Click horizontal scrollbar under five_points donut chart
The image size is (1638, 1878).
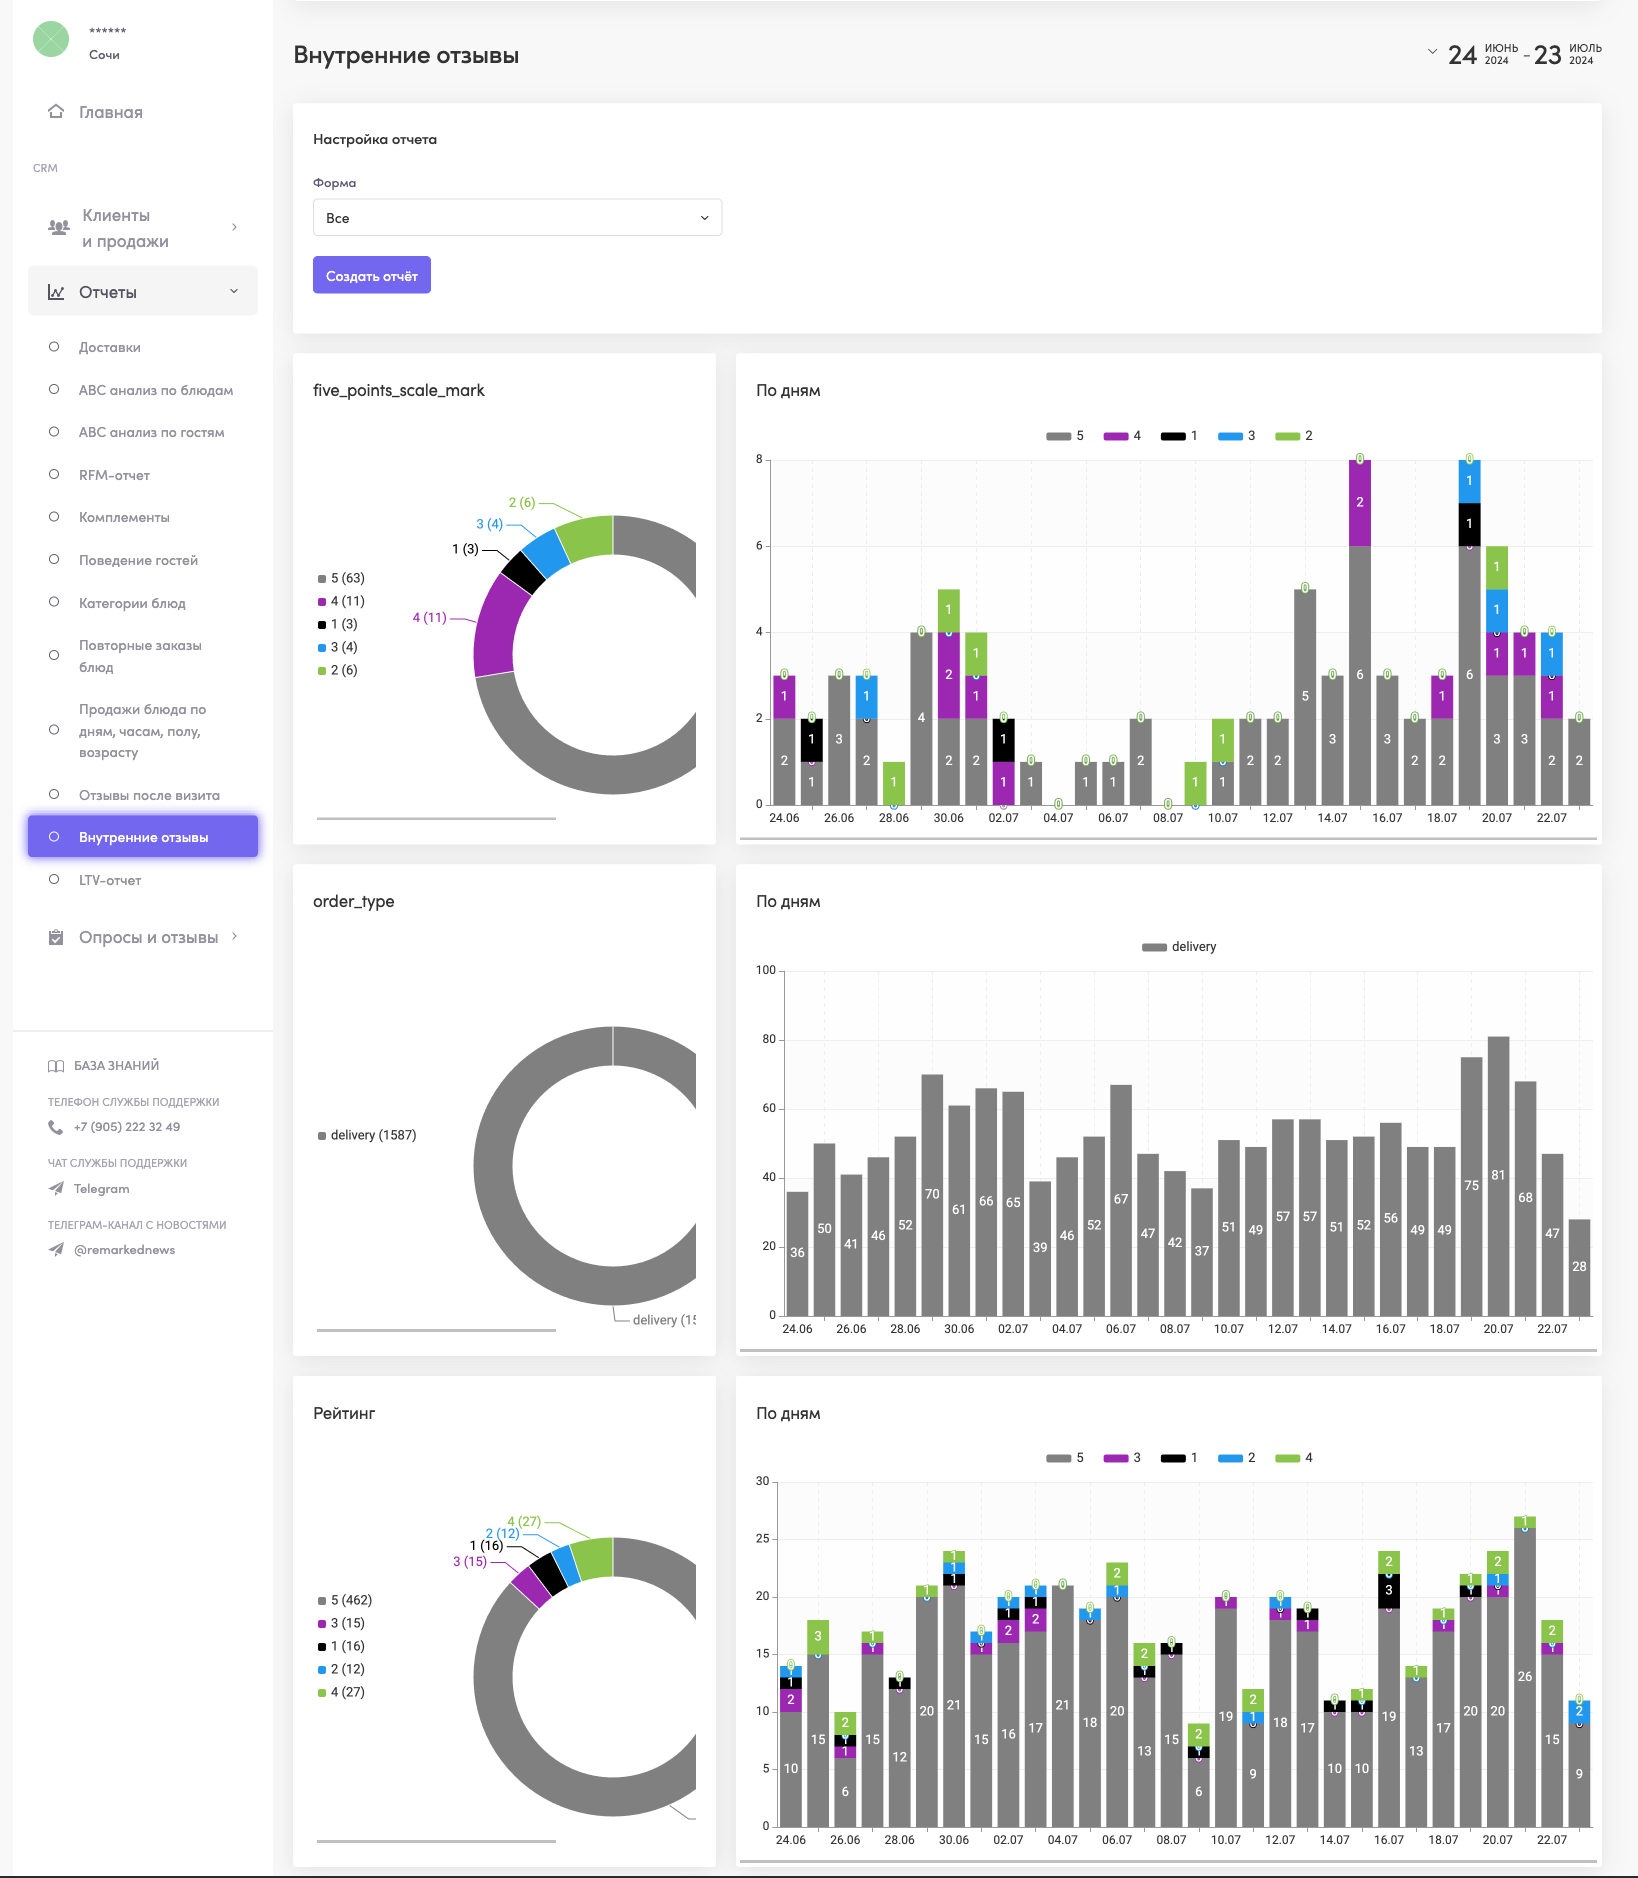pyautogui.click(x=436, y=819)
